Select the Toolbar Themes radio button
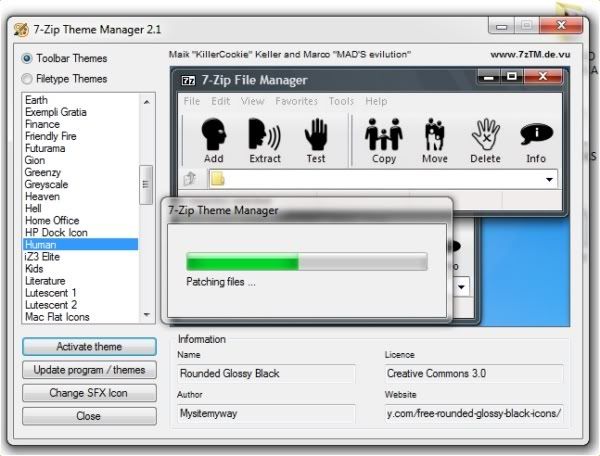 pyautogui.click(x=27, y=59)
